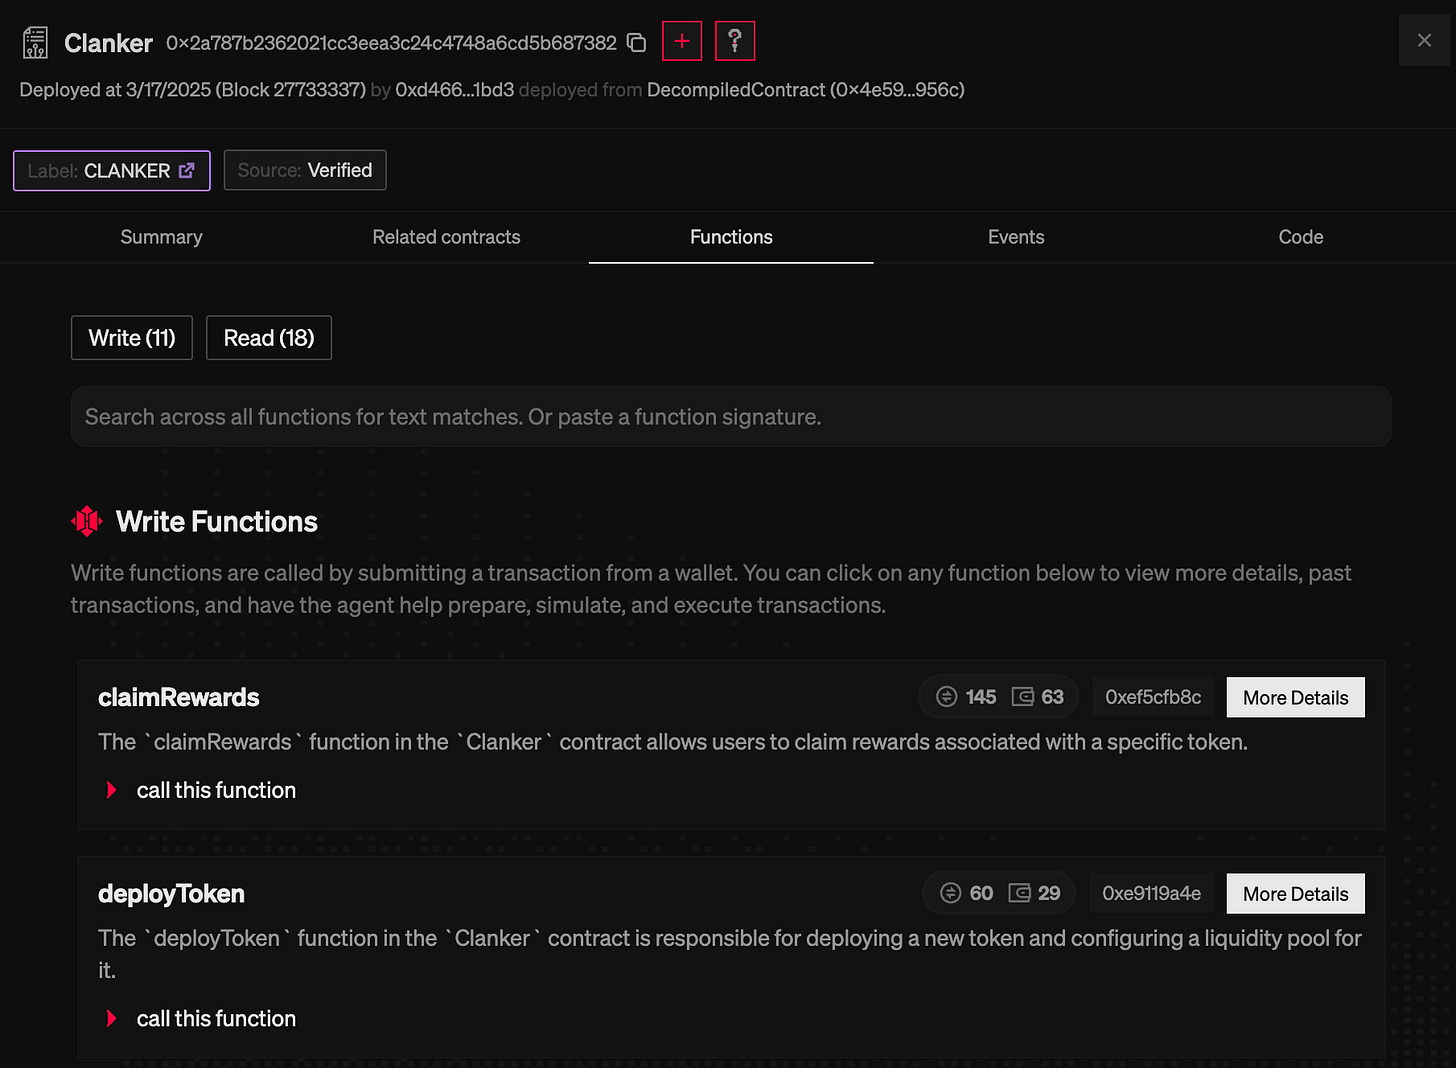
Task: Click the 0xe9119a4e selector badge
Action: click(1151, 893)
